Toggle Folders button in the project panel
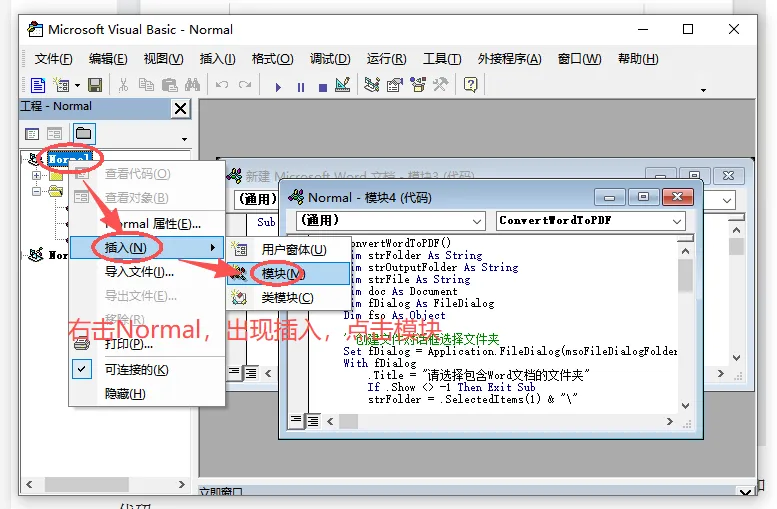This screenshot has width=777, height=509. point(83,133)
